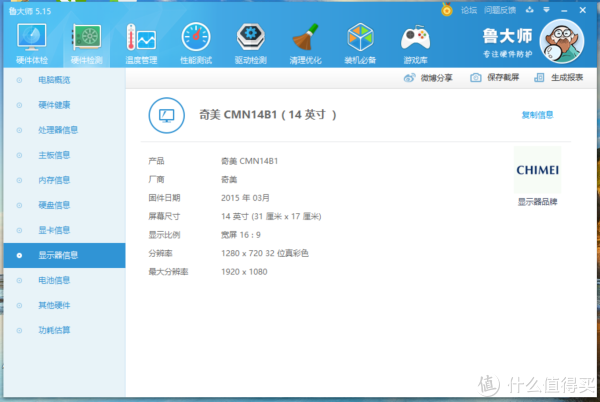Open the 论坛 forum link
The height and width of the screenshot is (402, 600).
pos(469,10)
